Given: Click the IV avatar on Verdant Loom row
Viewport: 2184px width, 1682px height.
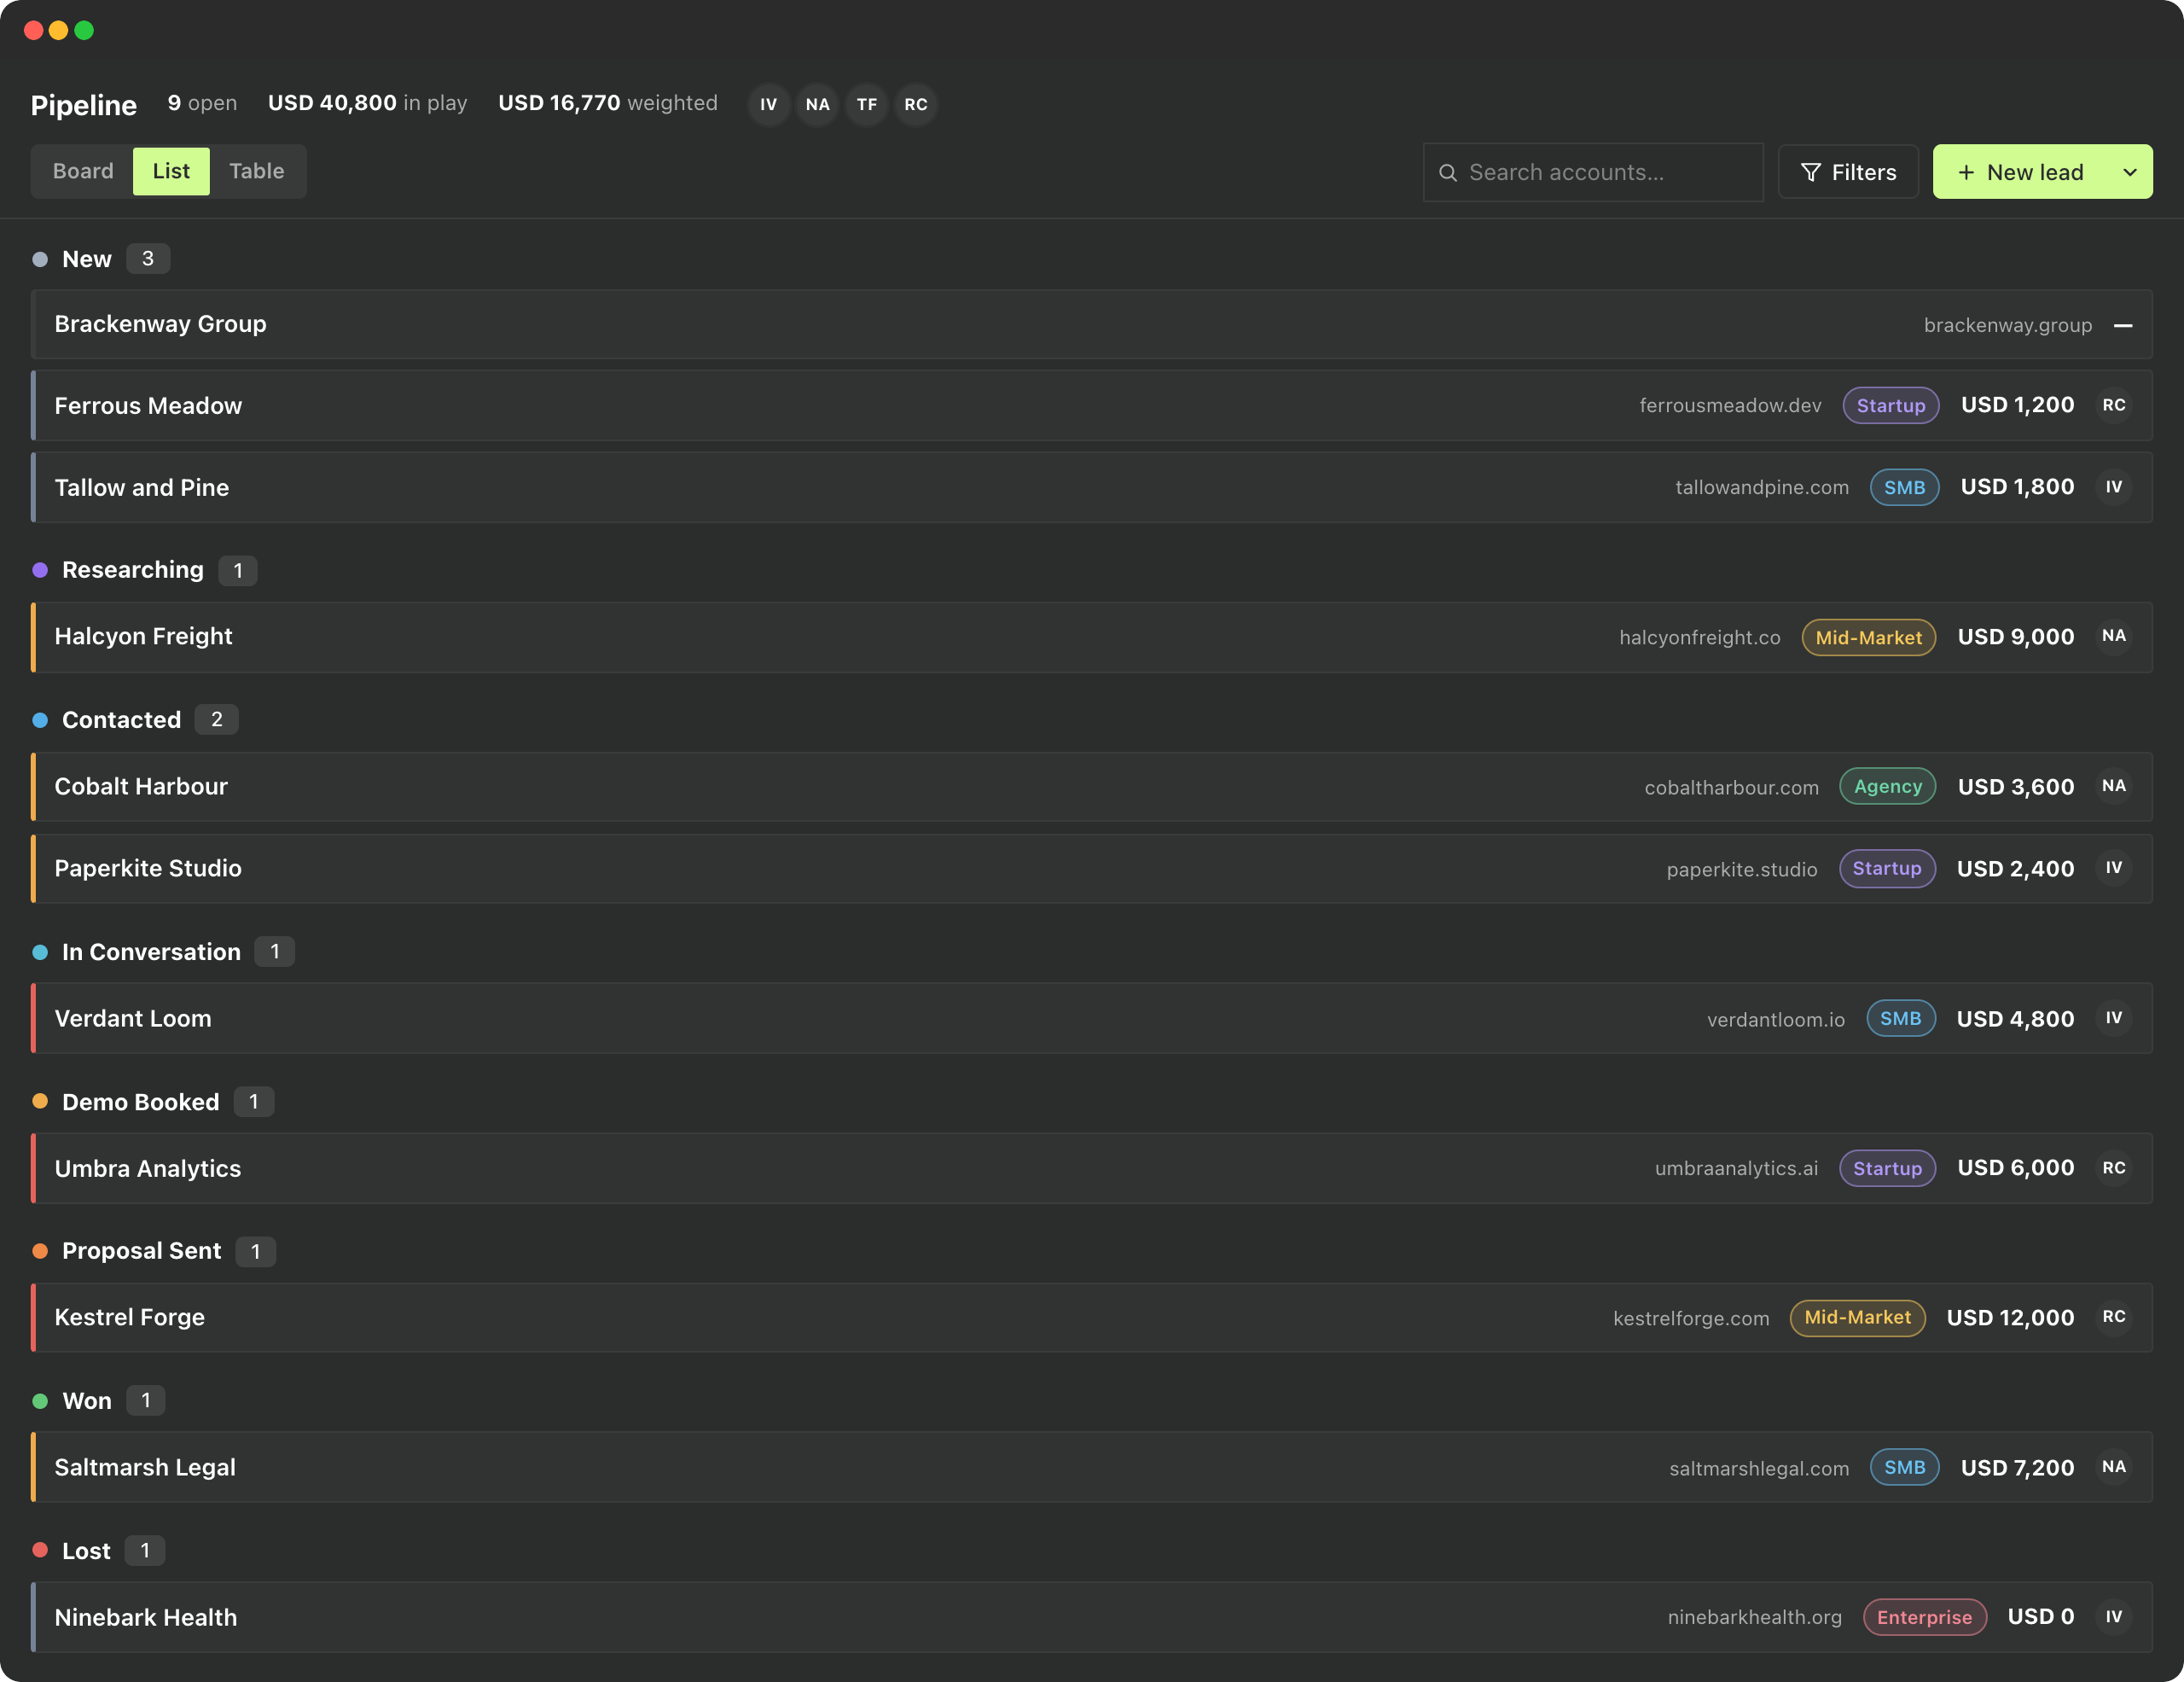Looking at the screenshot, I should 2113,1018.
